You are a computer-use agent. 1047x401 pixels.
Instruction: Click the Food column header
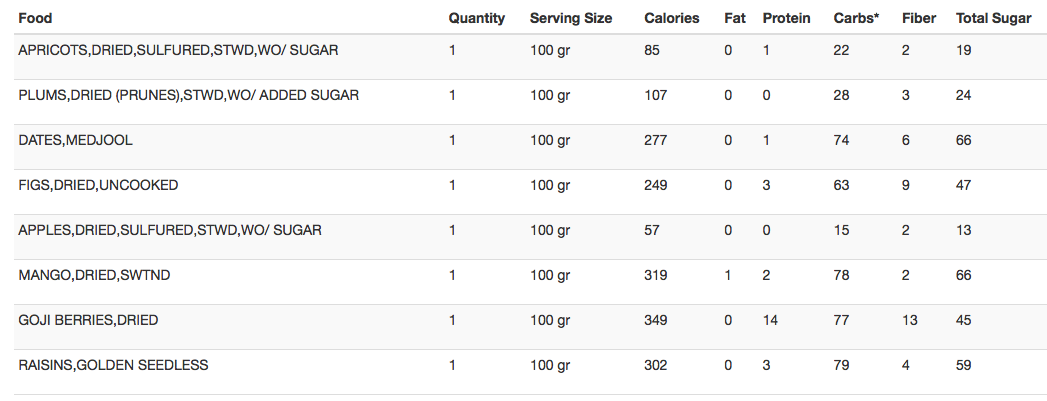[x=35, y=19]
